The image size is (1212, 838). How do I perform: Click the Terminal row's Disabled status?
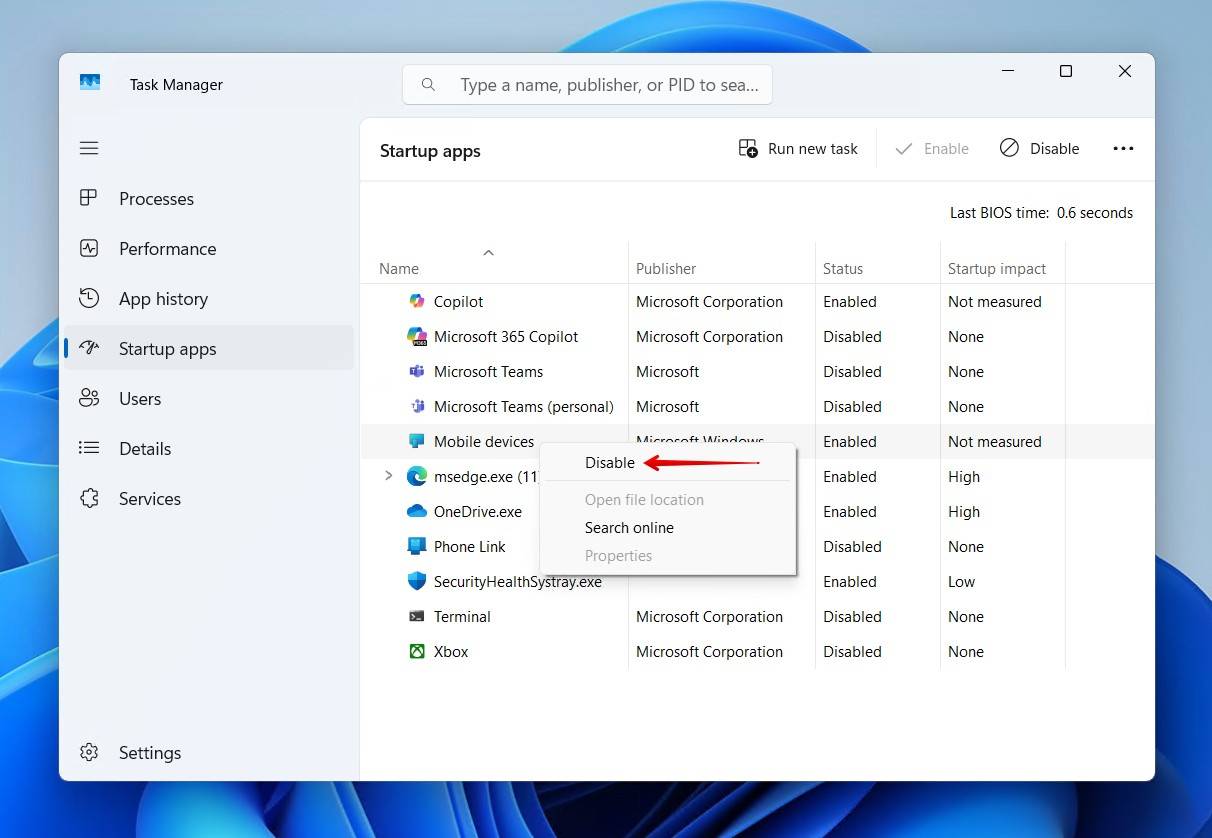(x=852, y=616)
